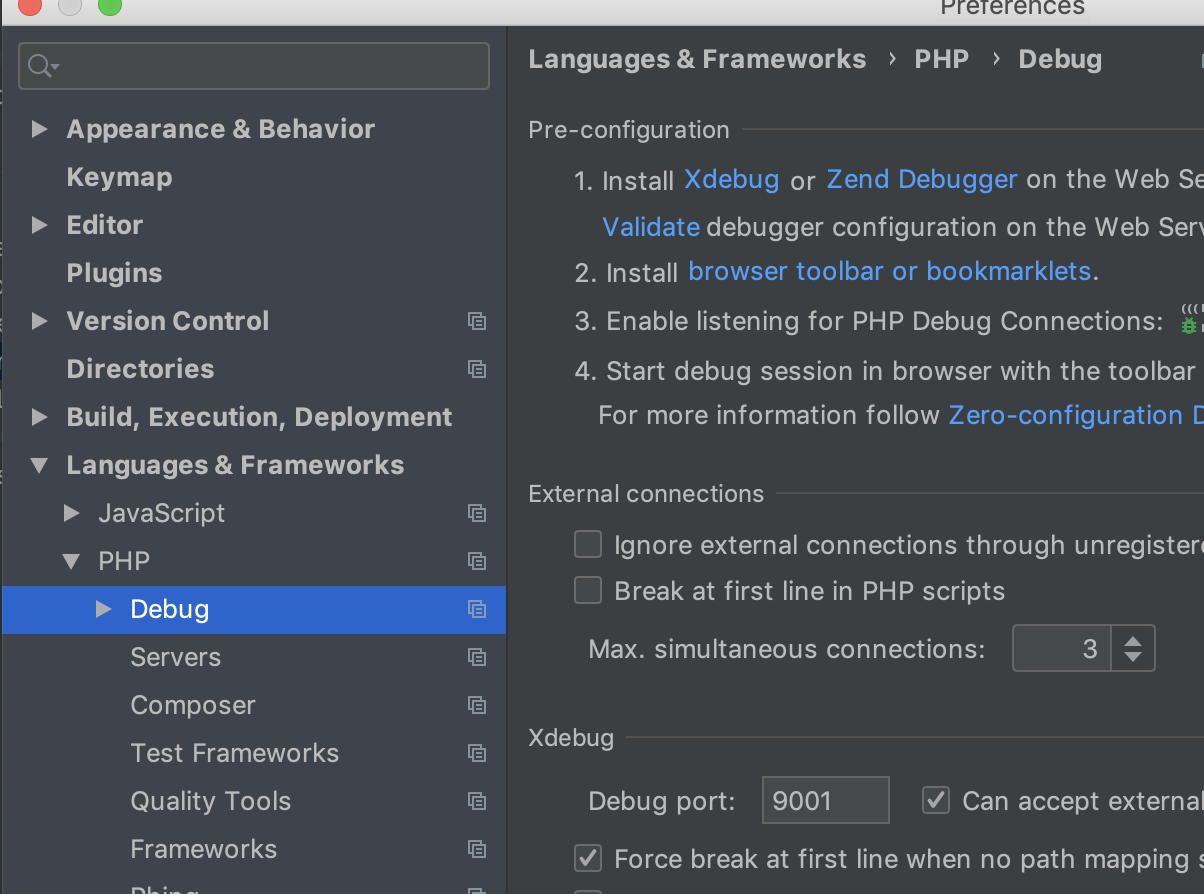
Task: Open the Zend Debugger link
Action: coord(922,180)
